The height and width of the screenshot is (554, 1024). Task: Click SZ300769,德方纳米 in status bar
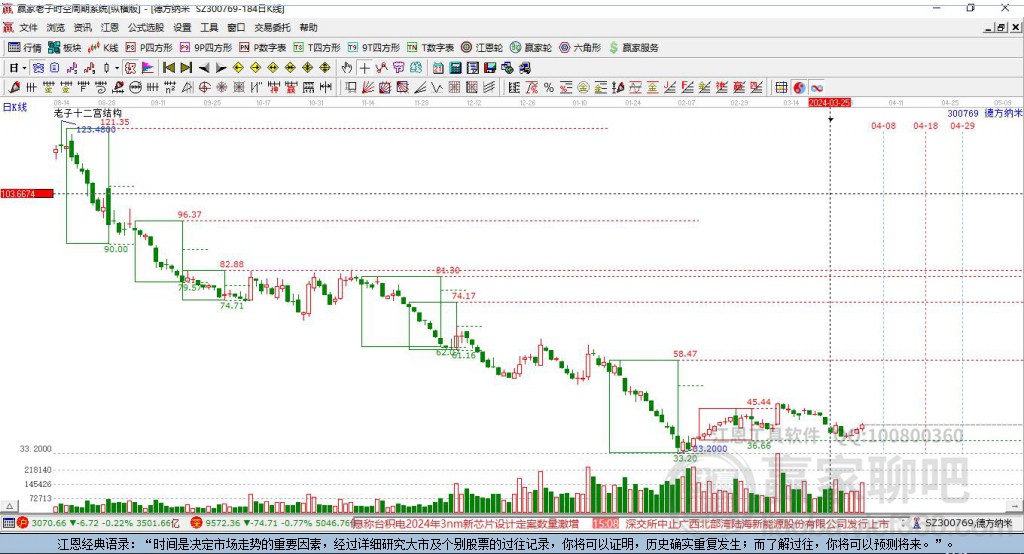968,523
